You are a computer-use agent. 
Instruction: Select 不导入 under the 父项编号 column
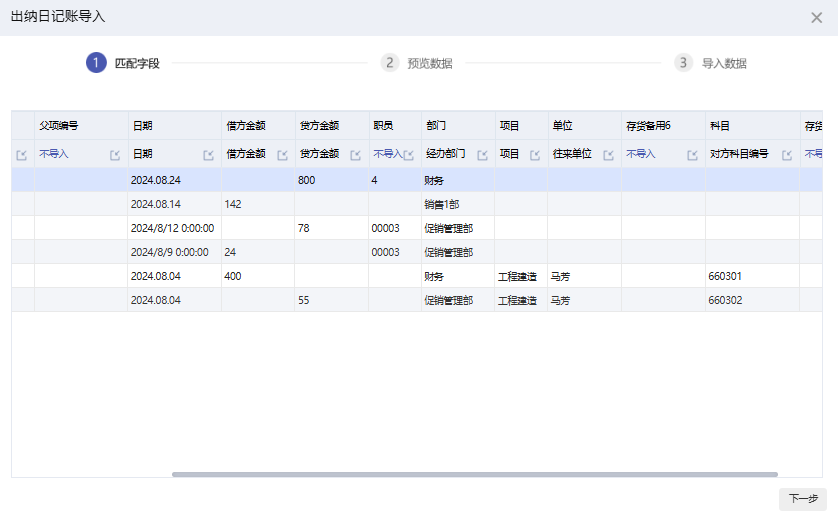click(x=54, y=154)
